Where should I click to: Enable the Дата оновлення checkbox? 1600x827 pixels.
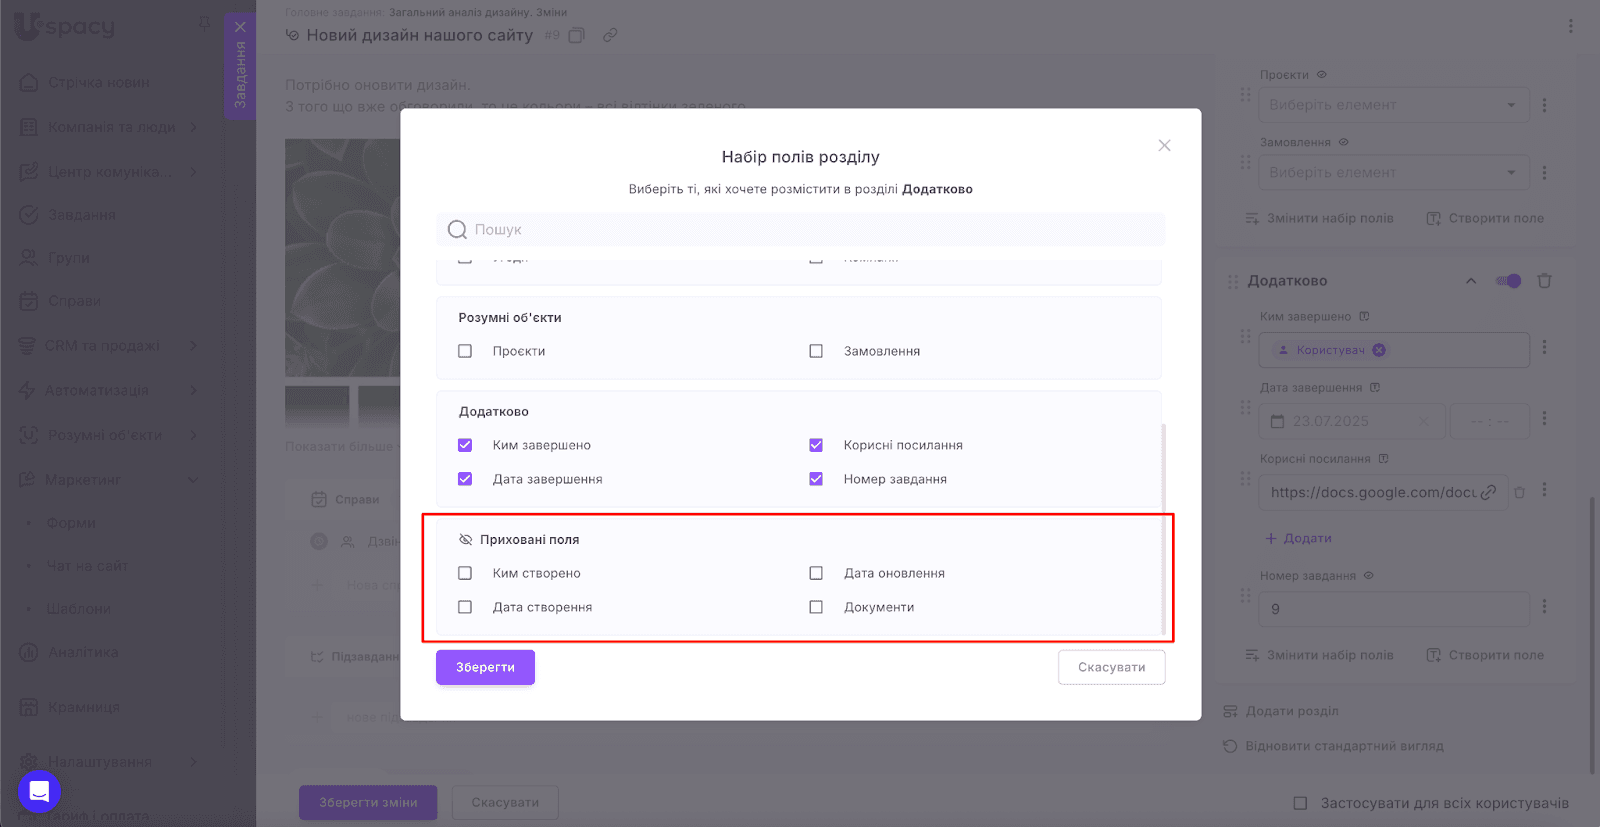816,573
